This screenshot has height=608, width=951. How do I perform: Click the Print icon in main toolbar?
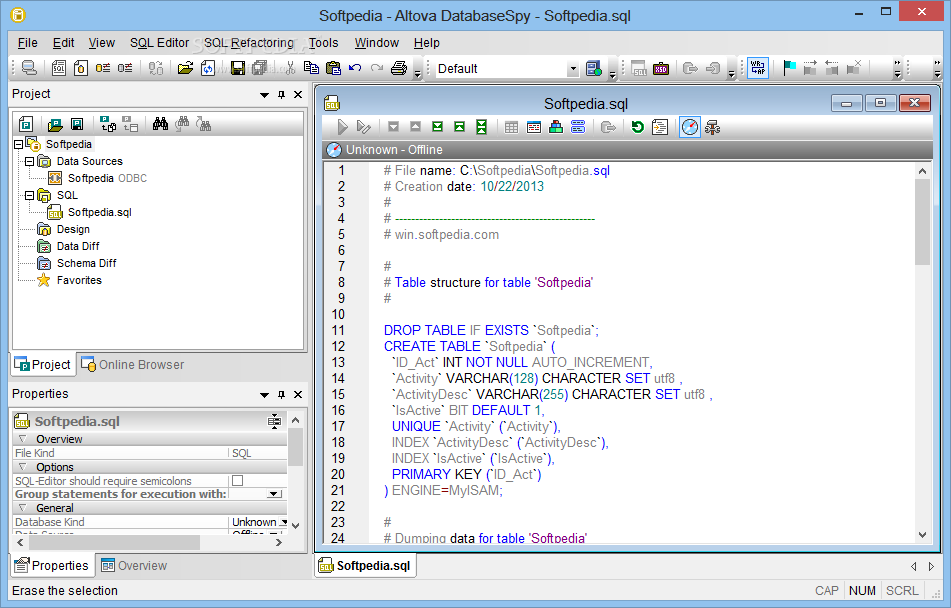(398, 68)
